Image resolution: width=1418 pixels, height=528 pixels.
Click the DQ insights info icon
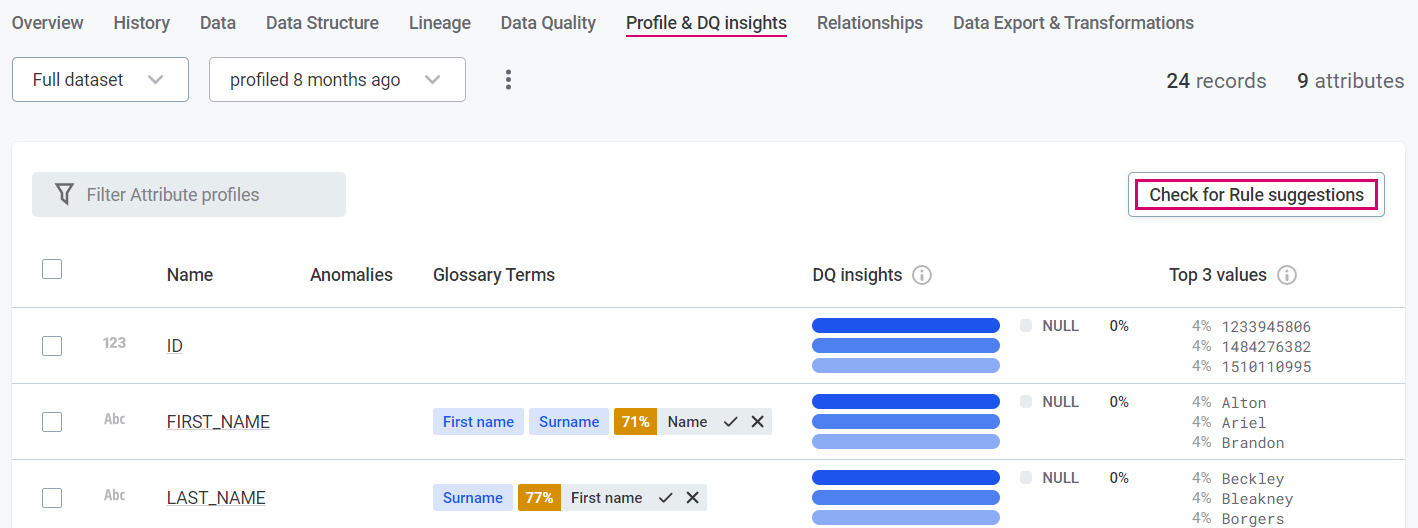[922, 275]
